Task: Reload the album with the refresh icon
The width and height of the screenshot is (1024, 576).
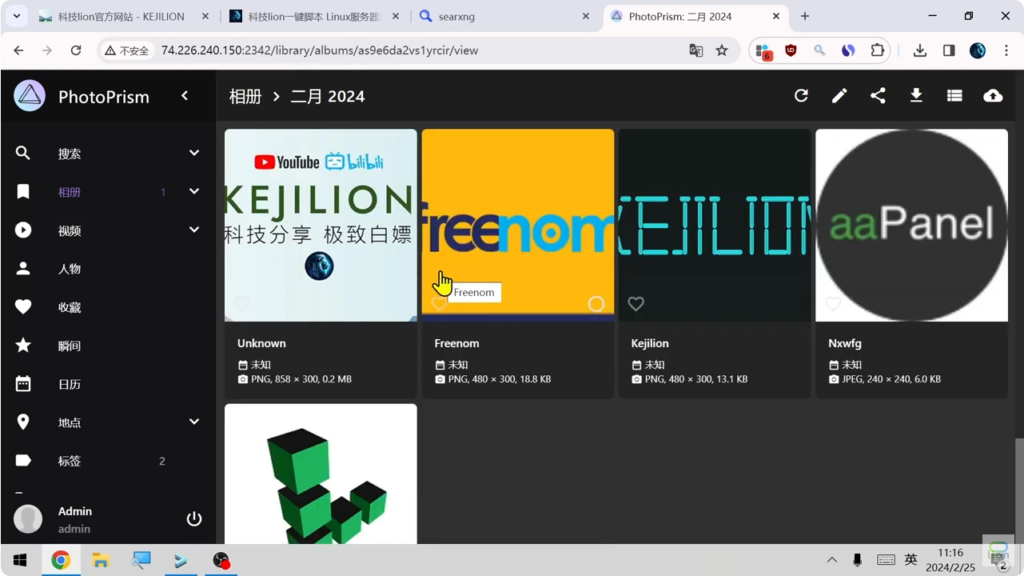Action: pyautogui.click(x=801, y=96)
